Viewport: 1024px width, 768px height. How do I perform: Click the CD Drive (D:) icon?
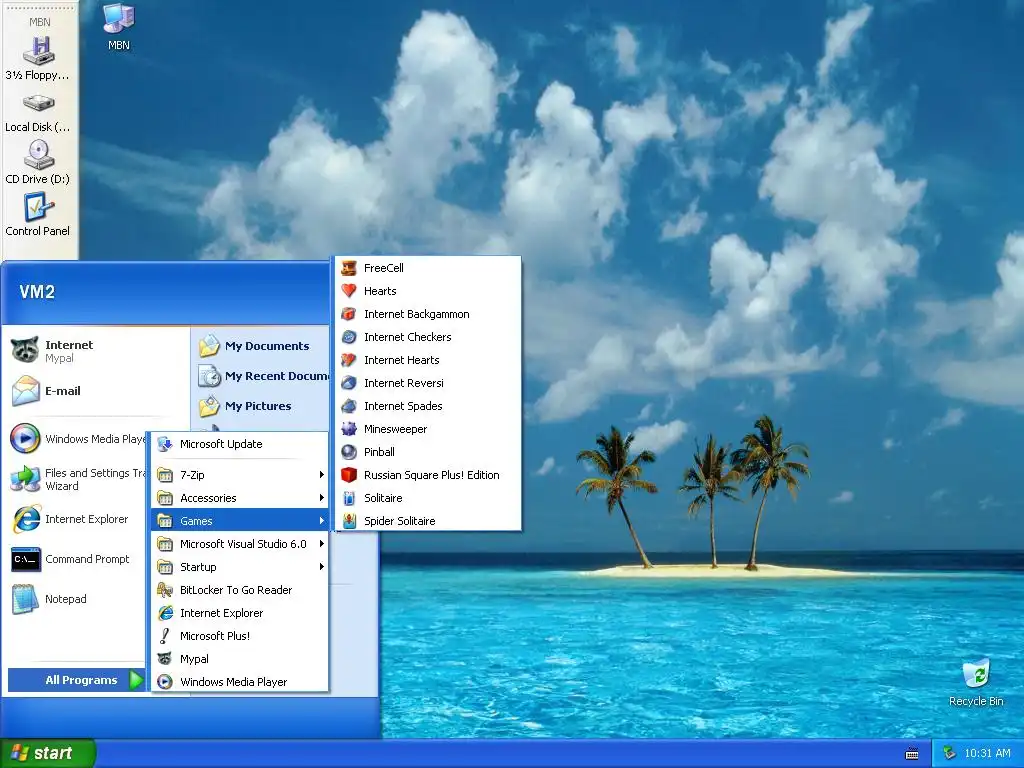(39, 155)
